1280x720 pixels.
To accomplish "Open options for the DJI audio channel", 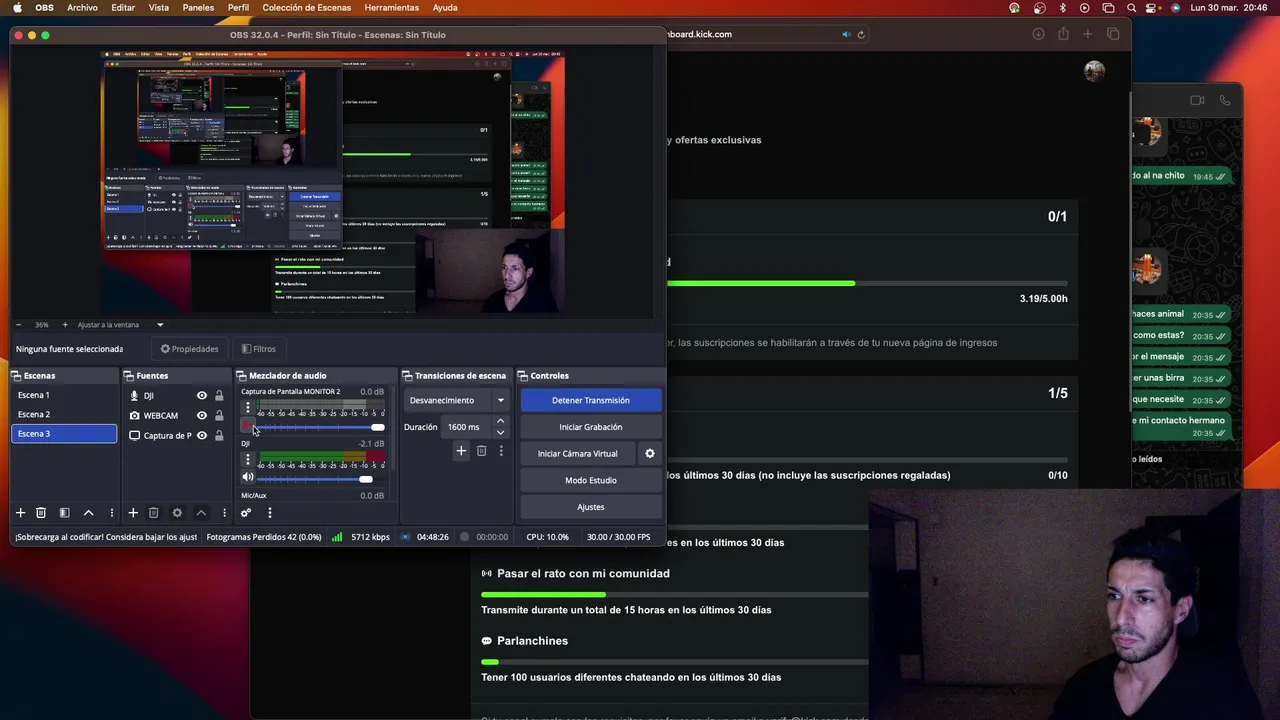I will coord(248,460).
